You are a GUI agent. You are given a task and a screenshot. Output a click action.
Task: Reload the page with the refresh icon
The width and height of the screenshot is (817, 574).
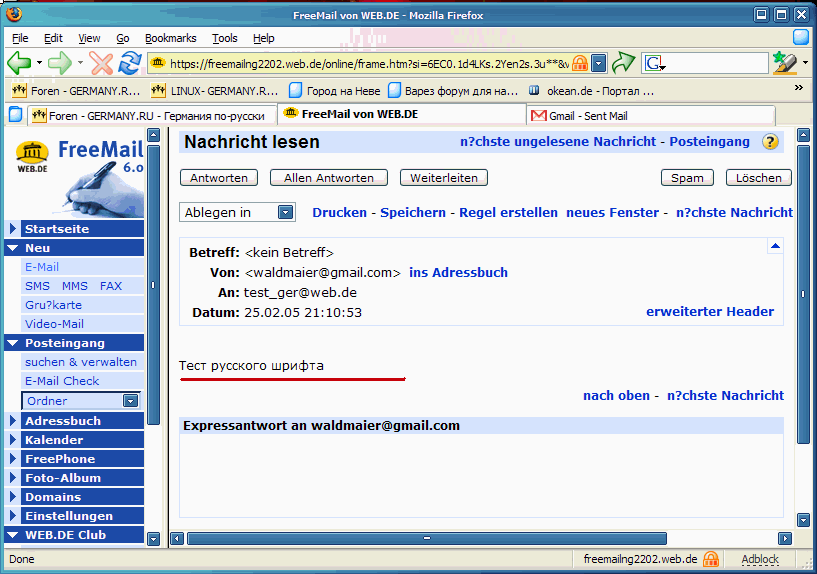pos(130,64)
